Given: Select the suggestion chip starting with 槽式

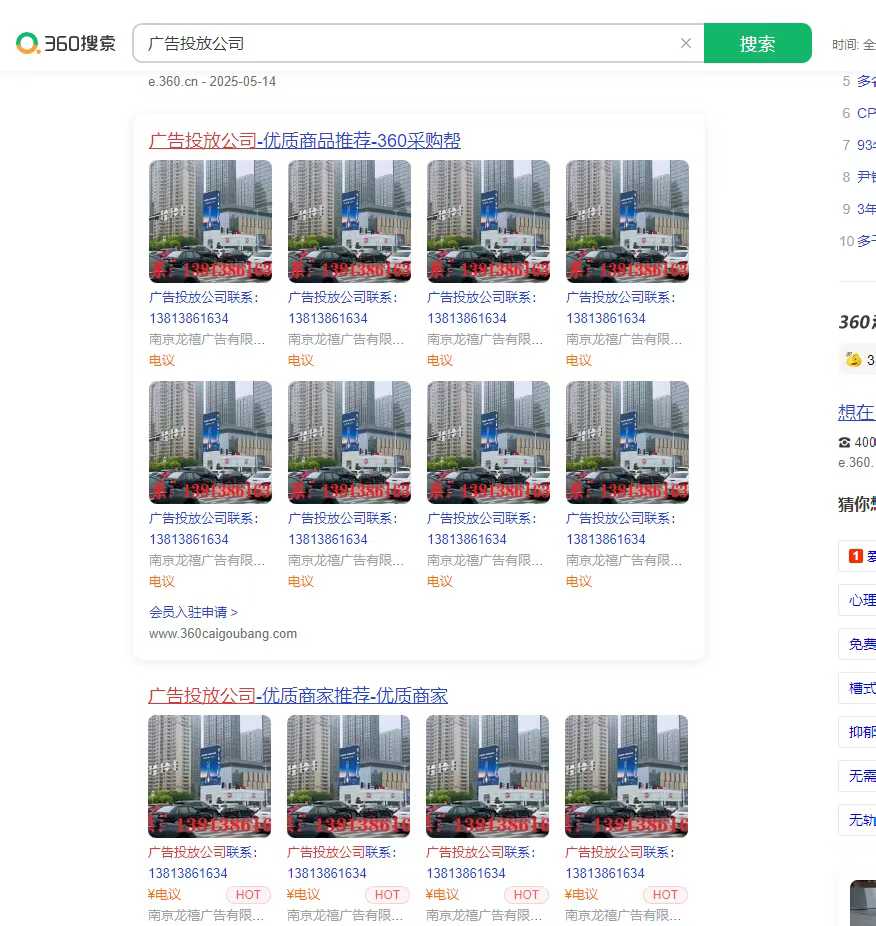Looking at the screenshot, I should pyautogui.click(x=858, y=688).
